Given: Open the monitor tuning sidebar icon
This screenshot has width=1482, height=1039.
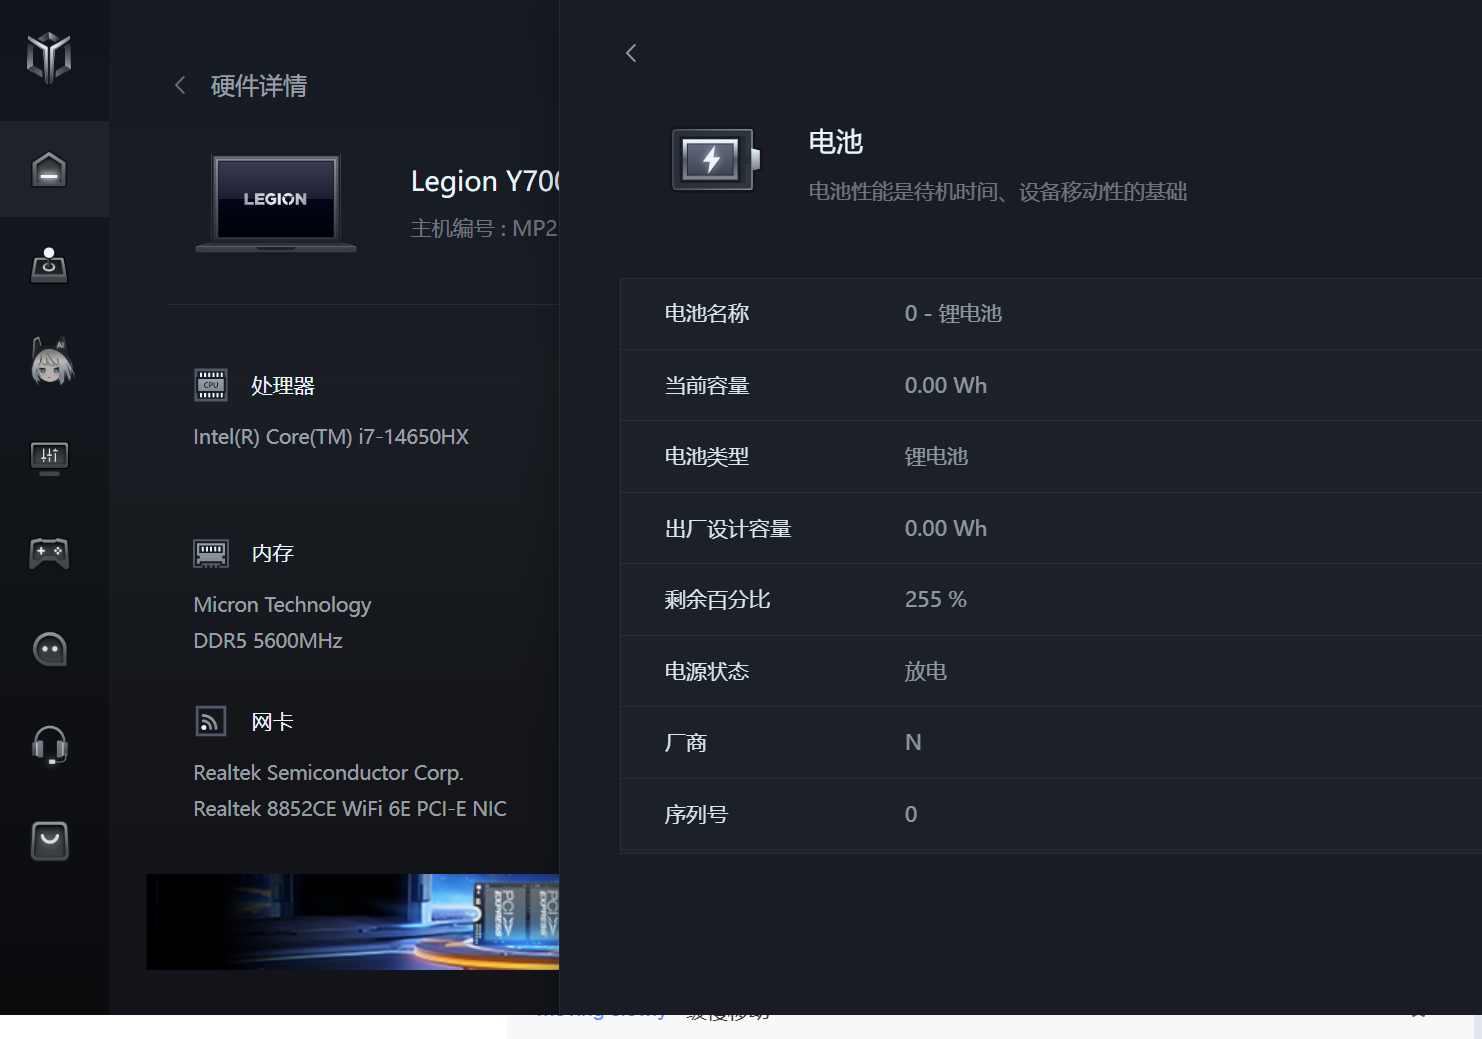Looking at the screenshot, I should tap(49, 458).
